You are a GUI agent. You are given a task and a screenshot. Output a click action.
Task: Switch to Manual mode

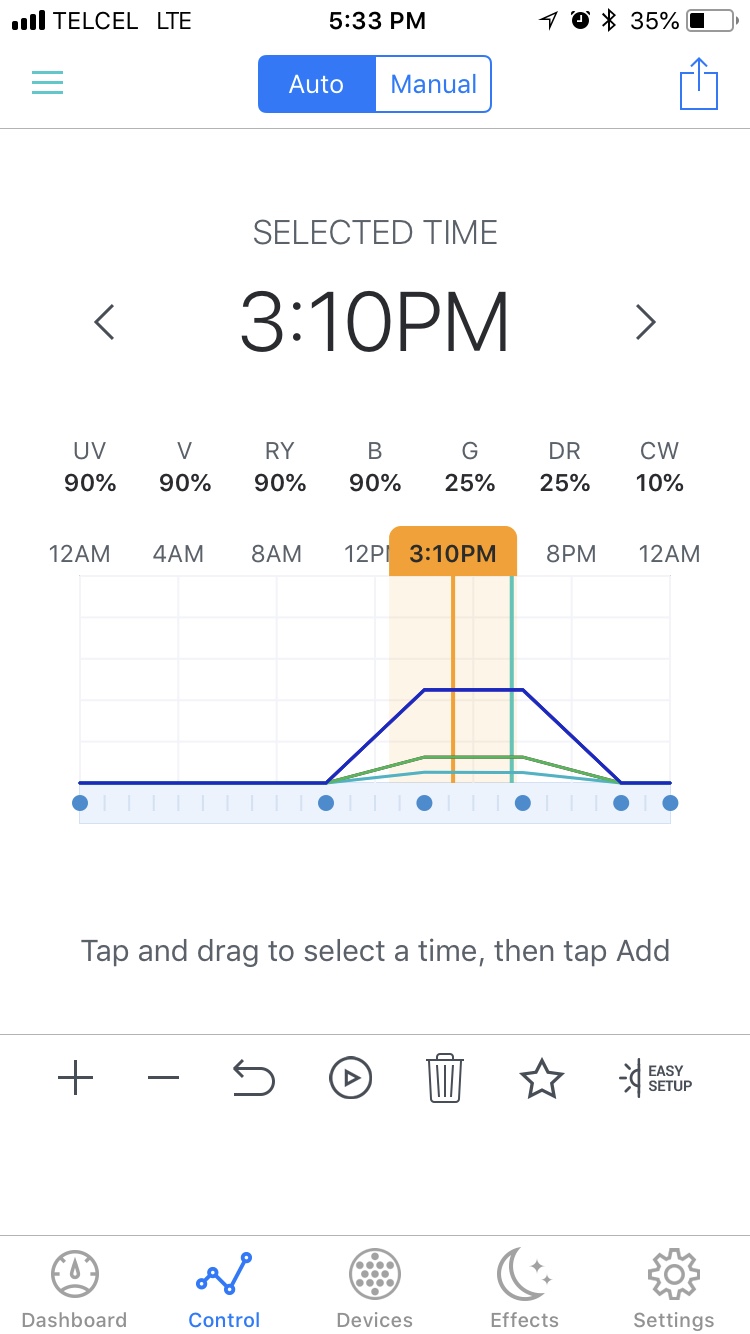pyautogui.click(x=433, y=84)
